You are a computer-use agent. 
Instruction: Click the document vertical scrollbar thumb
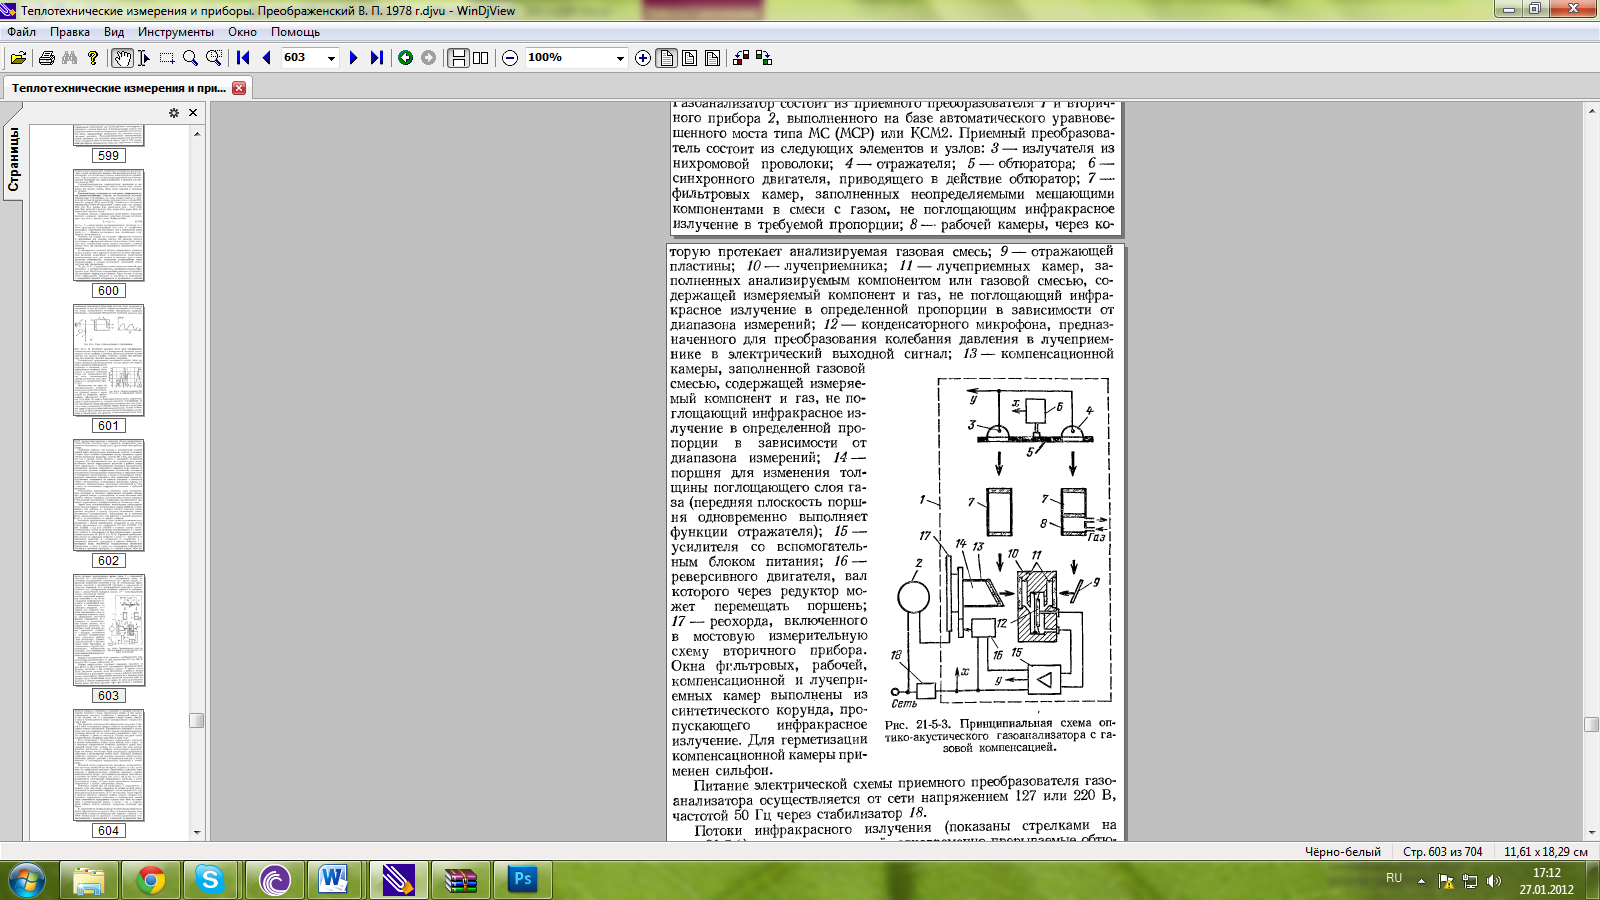(x=1591, y=725)
